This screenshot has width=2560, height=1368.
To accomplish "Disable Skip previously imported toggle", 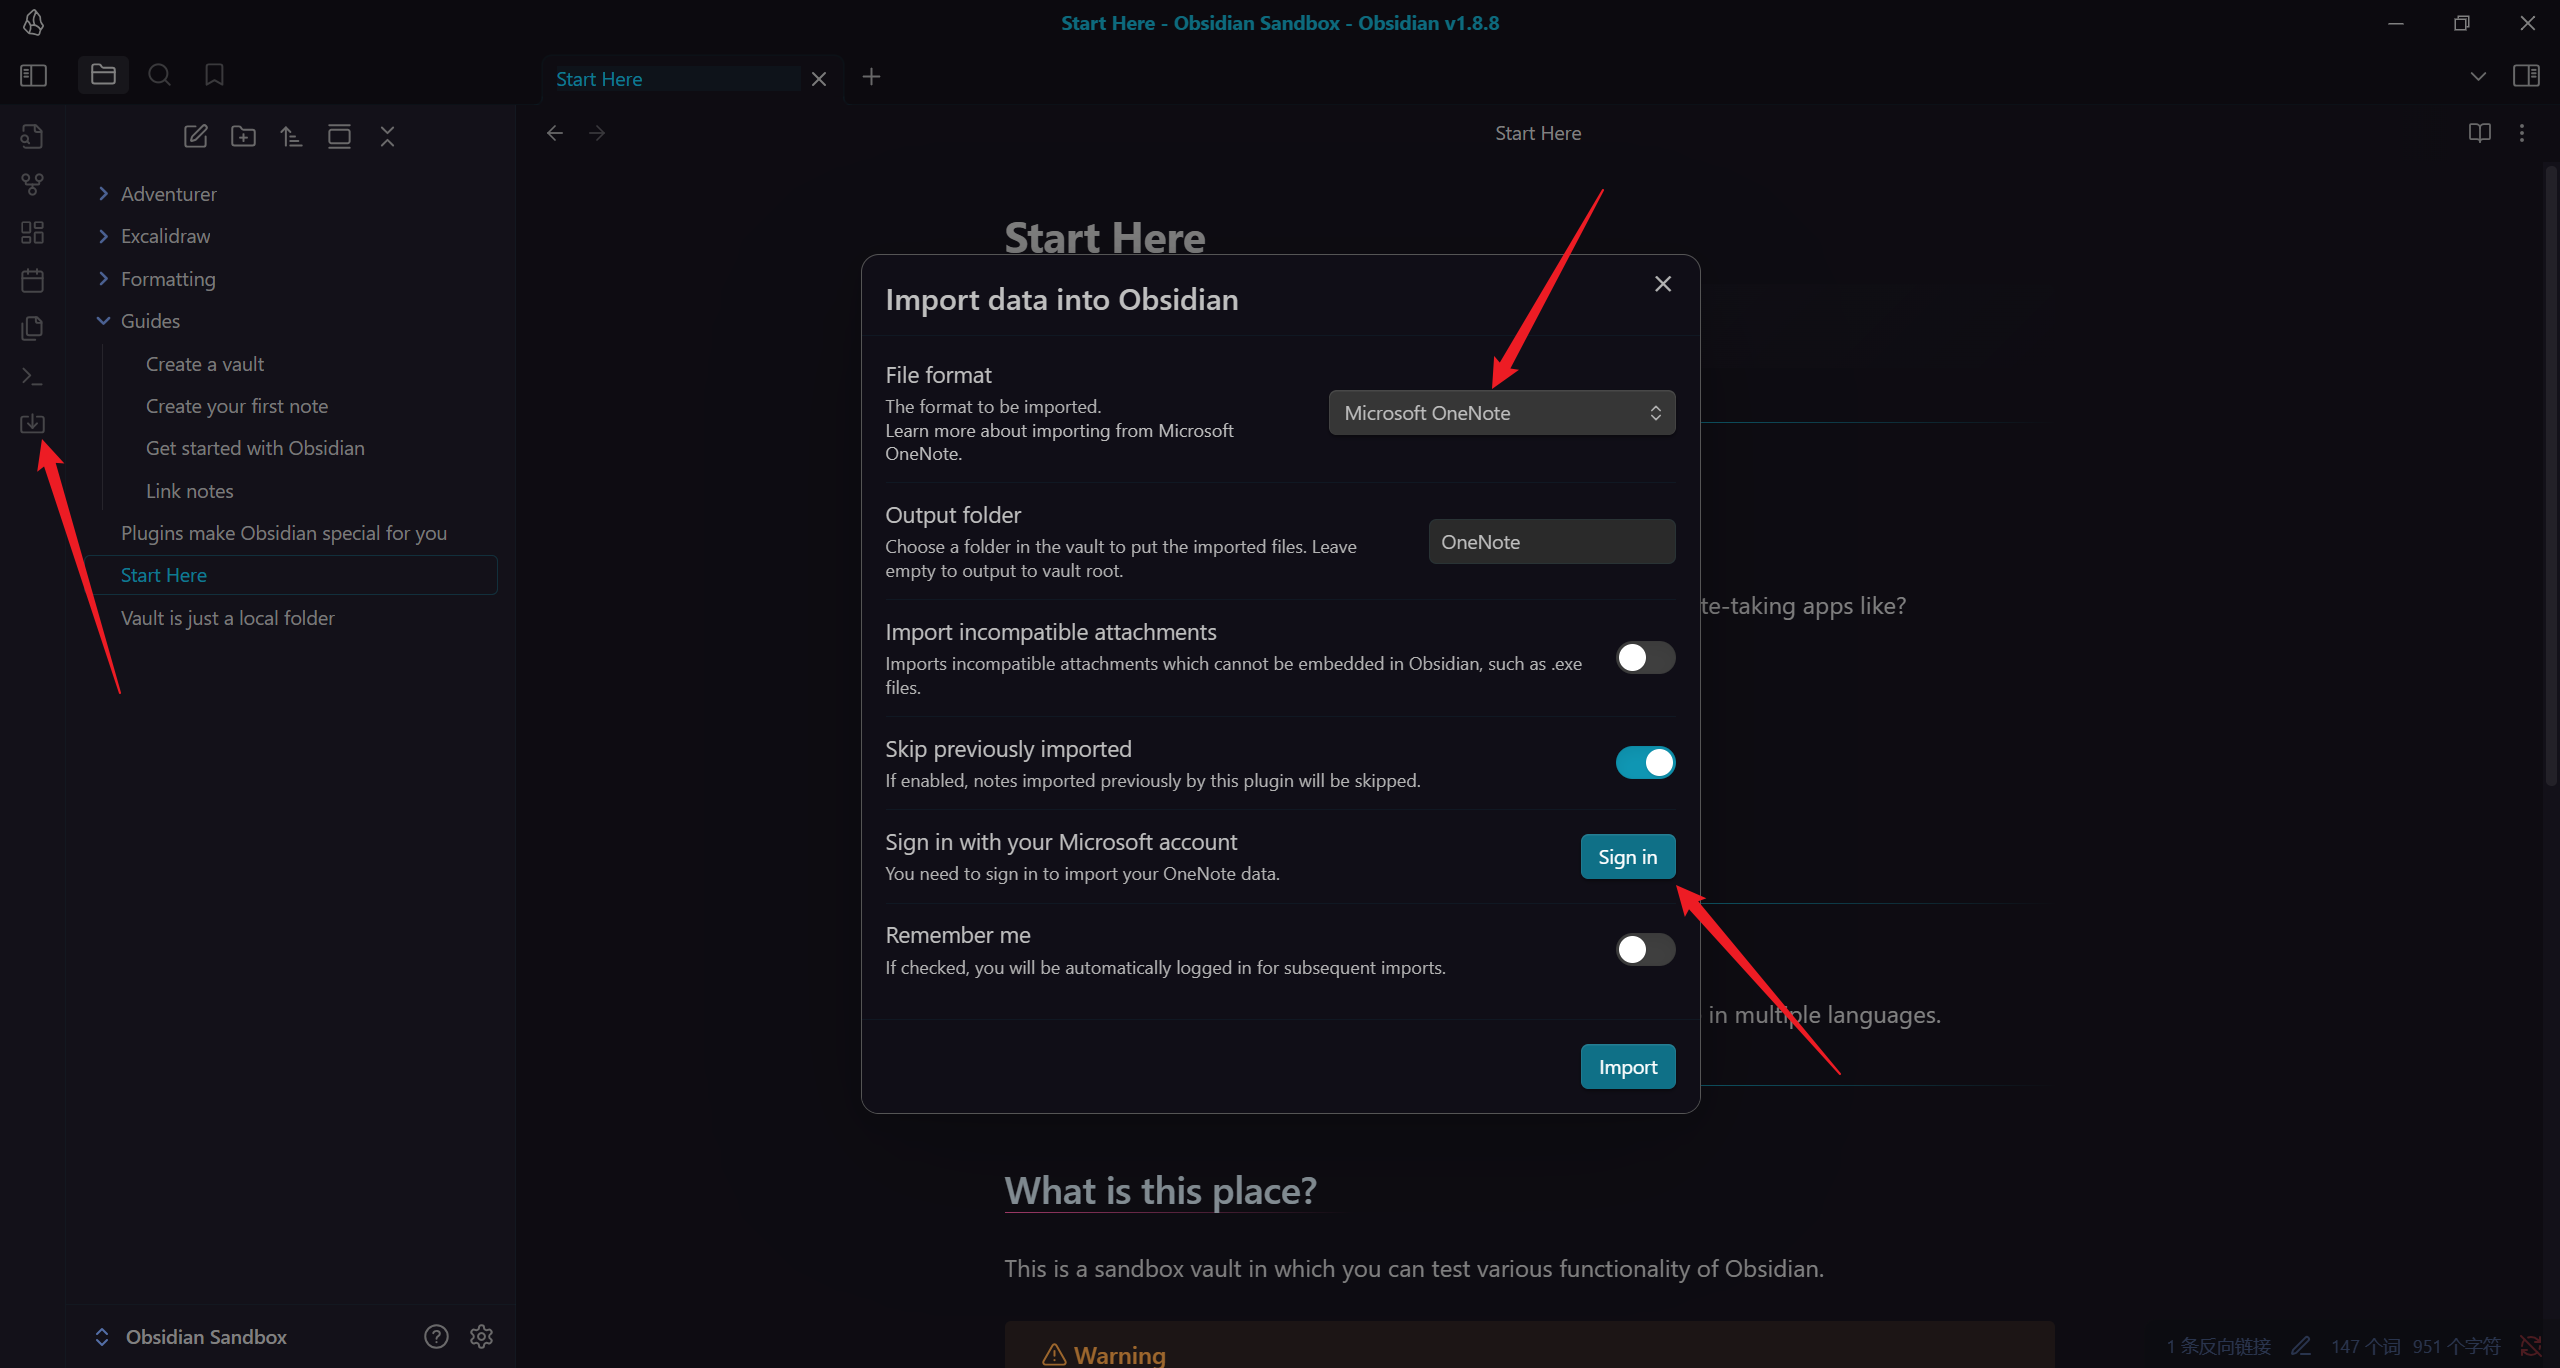I will pos(1645,762).
